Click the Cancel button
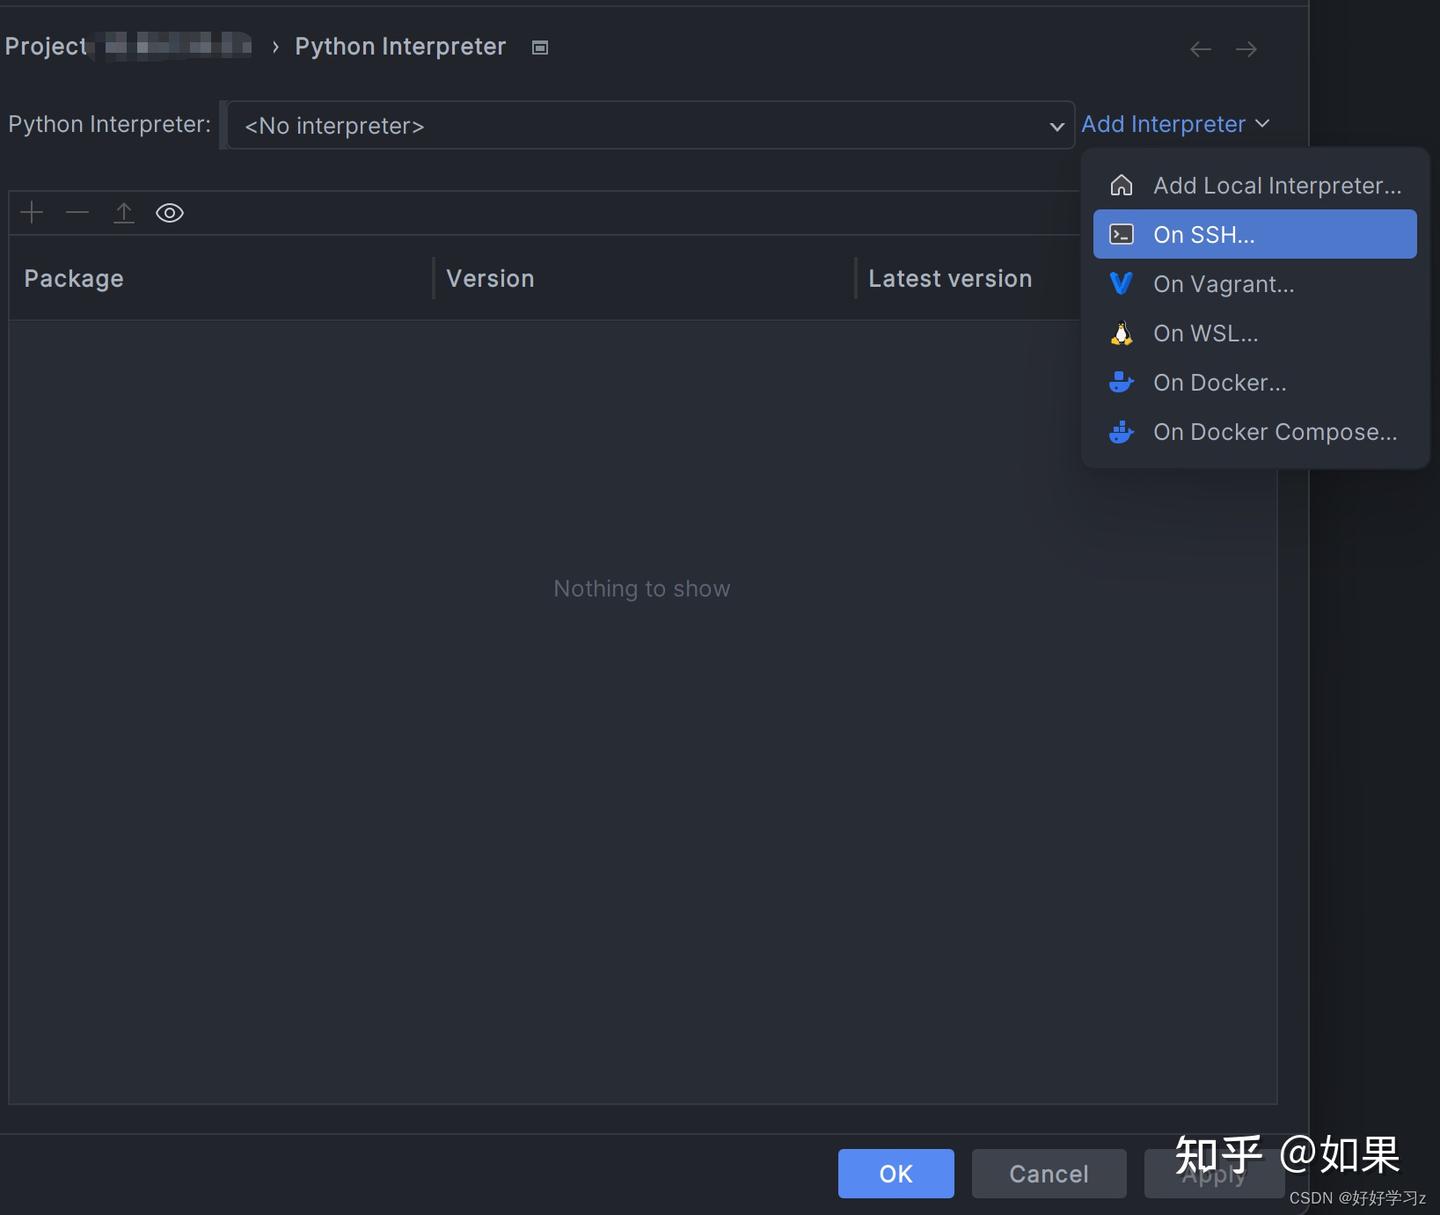Image resolution: width=1440 pixels, height=1215 pixels. pos(1048,1173)
